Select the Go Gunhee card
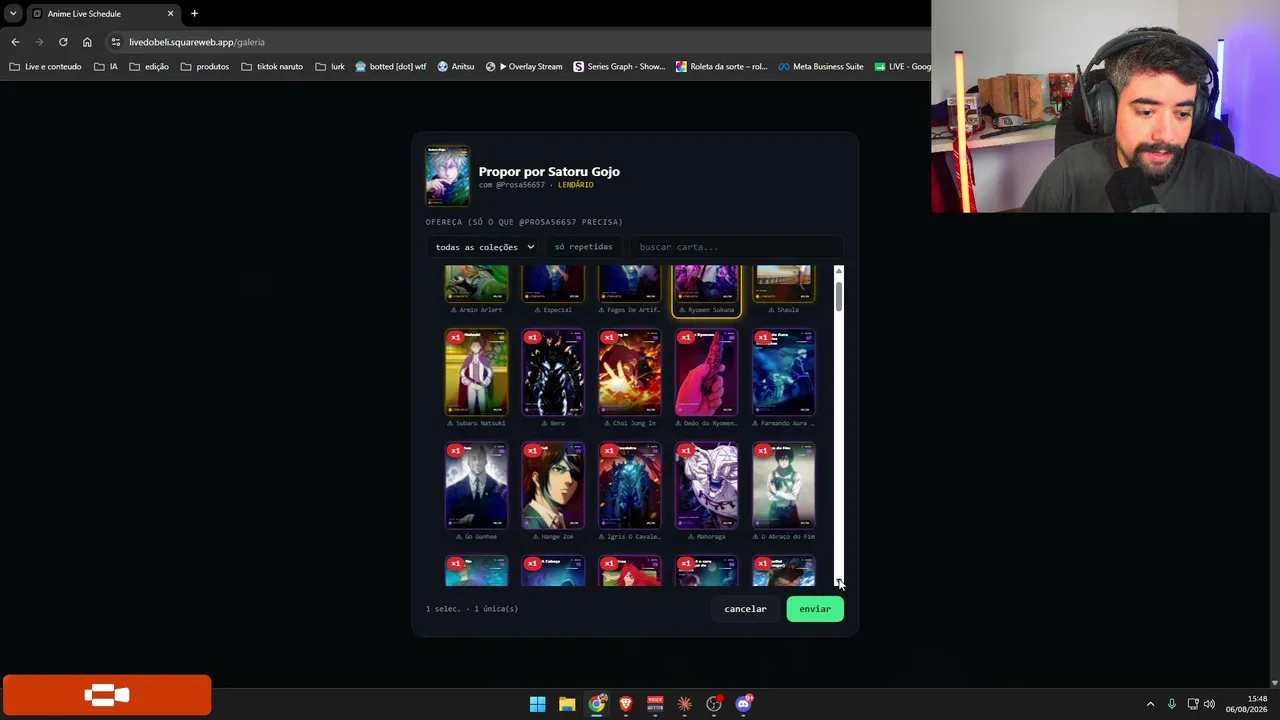1280x720 pixels. (x=476, y=492)
